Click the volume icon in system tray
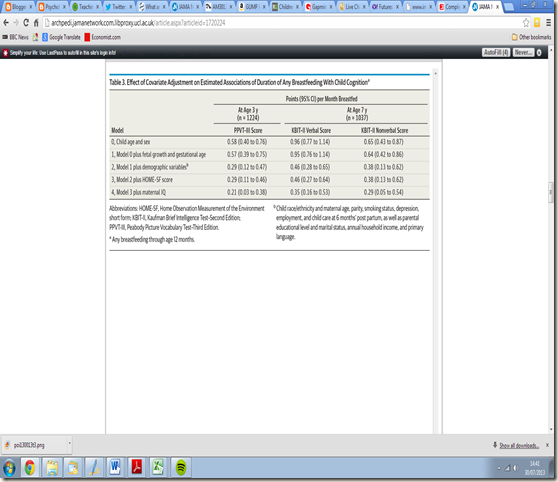558x482 pixels. pyautogui.click(x=515, y=468)
